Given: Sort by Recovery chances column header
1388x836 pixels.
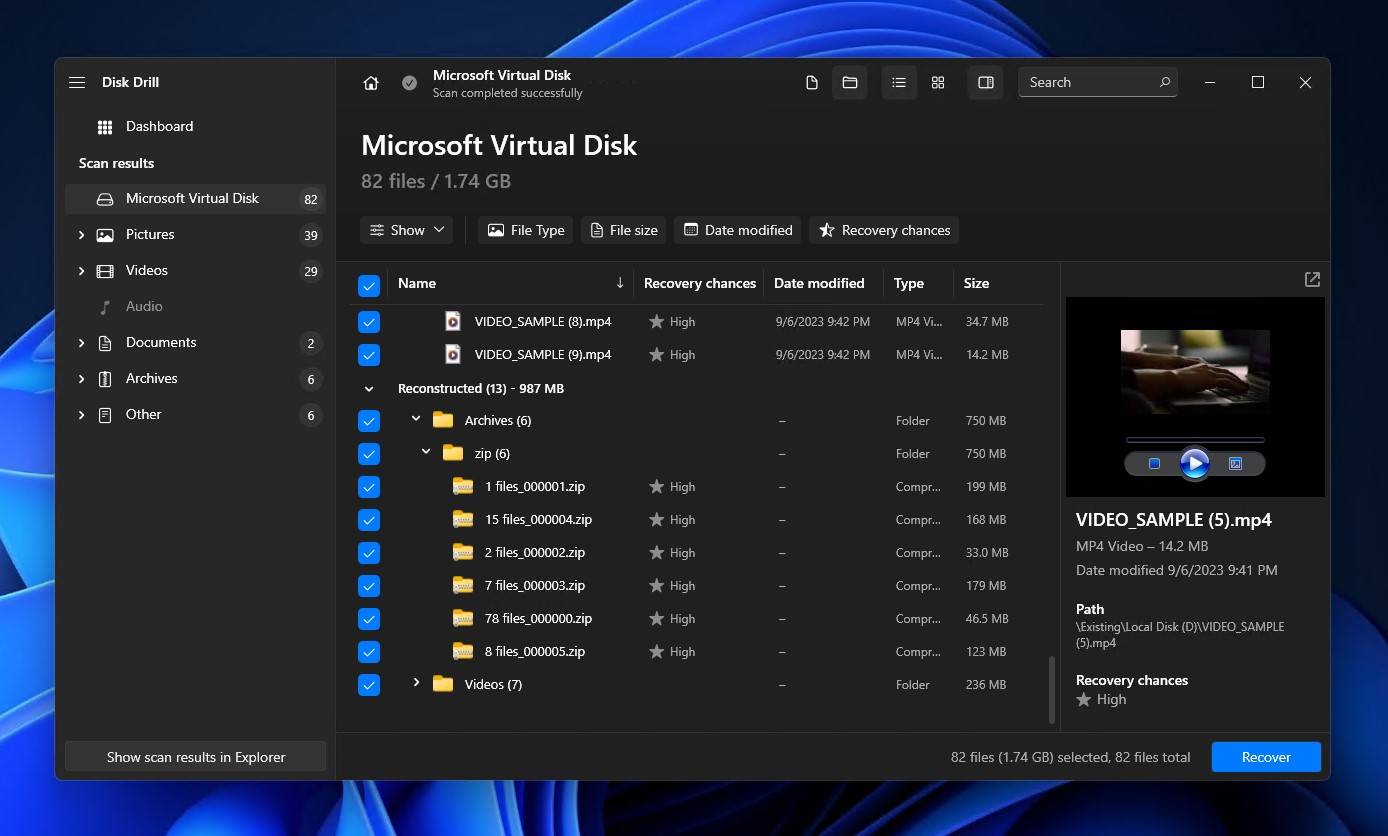Looking at the screenshot, I should coord(699,283).
